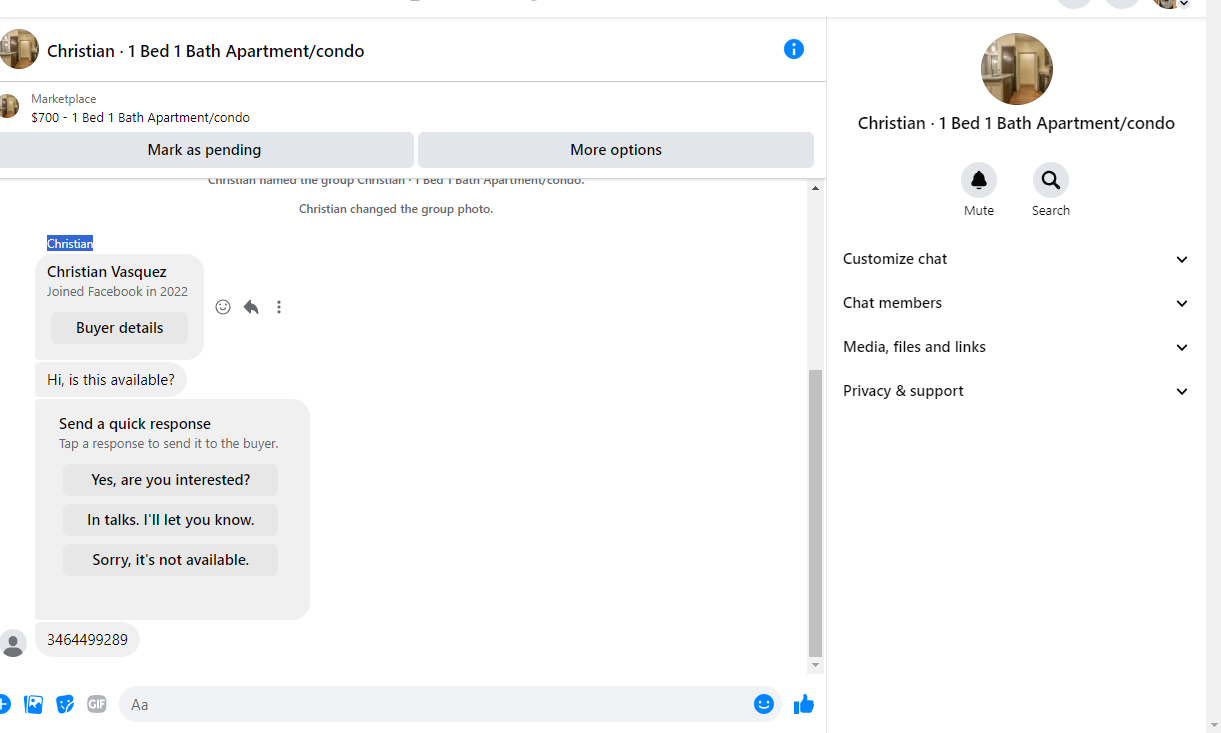Screen dimensions: 1221x733
Task: Expand Chat members section
Action: (x=1017, y=303)
